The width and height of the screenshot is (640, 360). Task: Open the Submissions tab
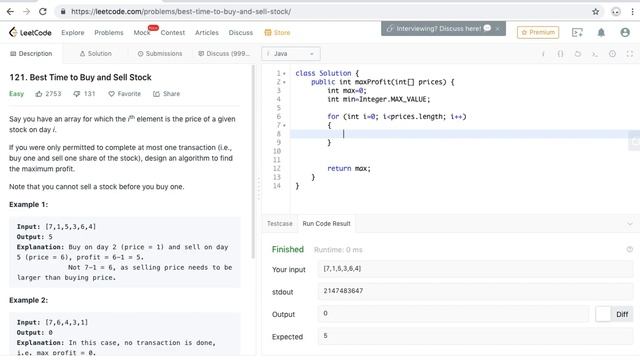tap(160, 53)
